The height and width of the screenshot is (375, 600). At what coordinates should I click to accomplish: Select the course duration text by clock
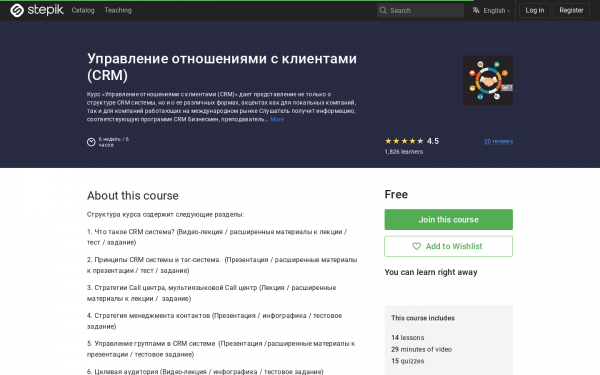(114, 142)
